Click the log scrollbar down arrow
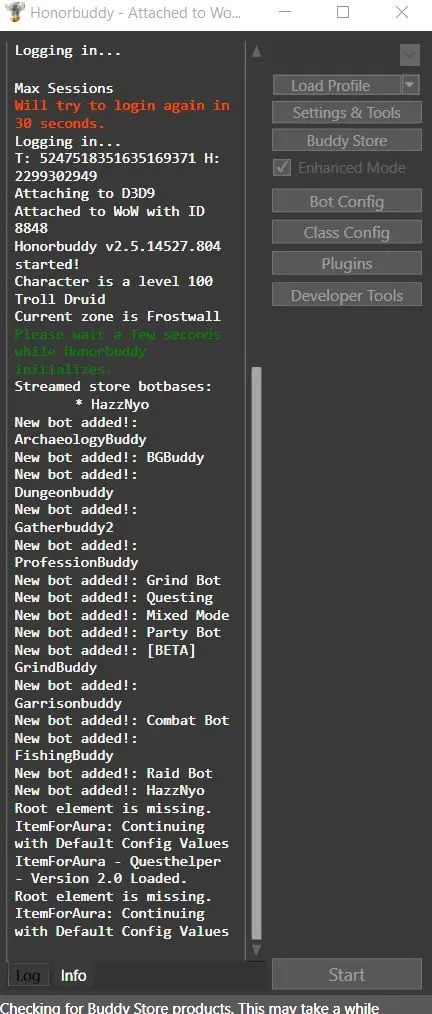This screenshot has height=1014, width=432. click(257, 951)
